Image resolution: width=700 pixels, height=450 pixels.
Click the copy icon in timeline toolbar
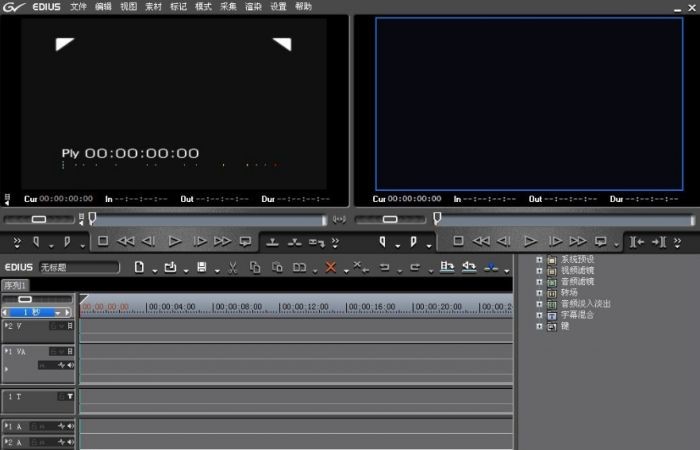click(x=255, y=268)
